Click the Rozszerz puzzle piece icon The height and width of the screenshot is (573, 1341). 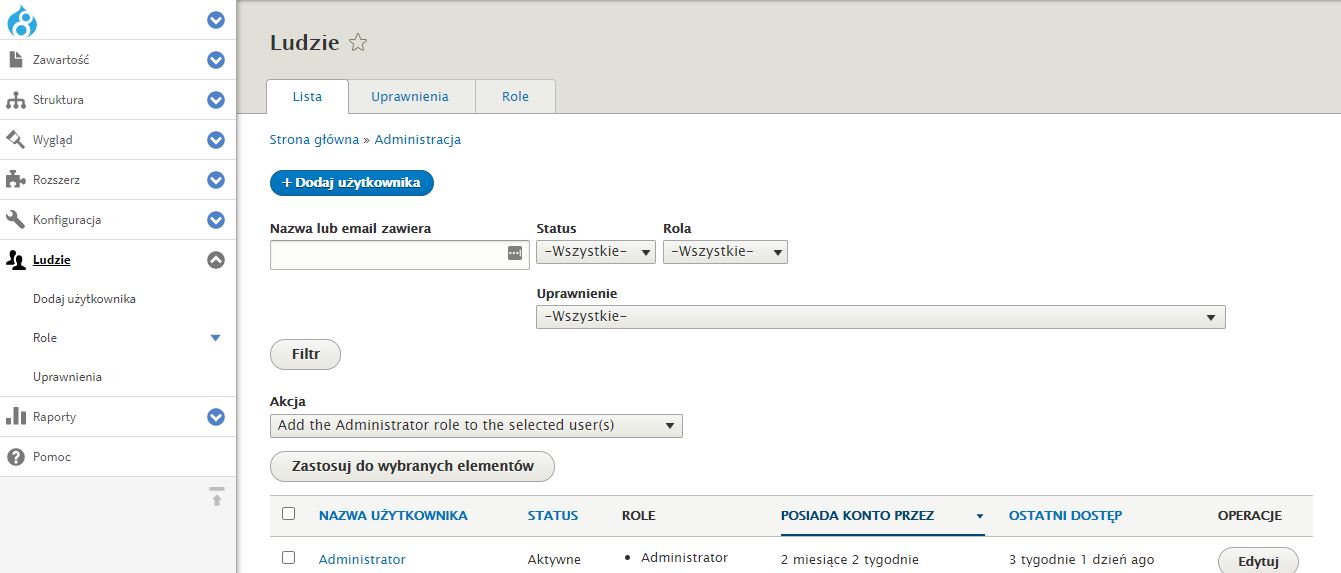(15, 180)
